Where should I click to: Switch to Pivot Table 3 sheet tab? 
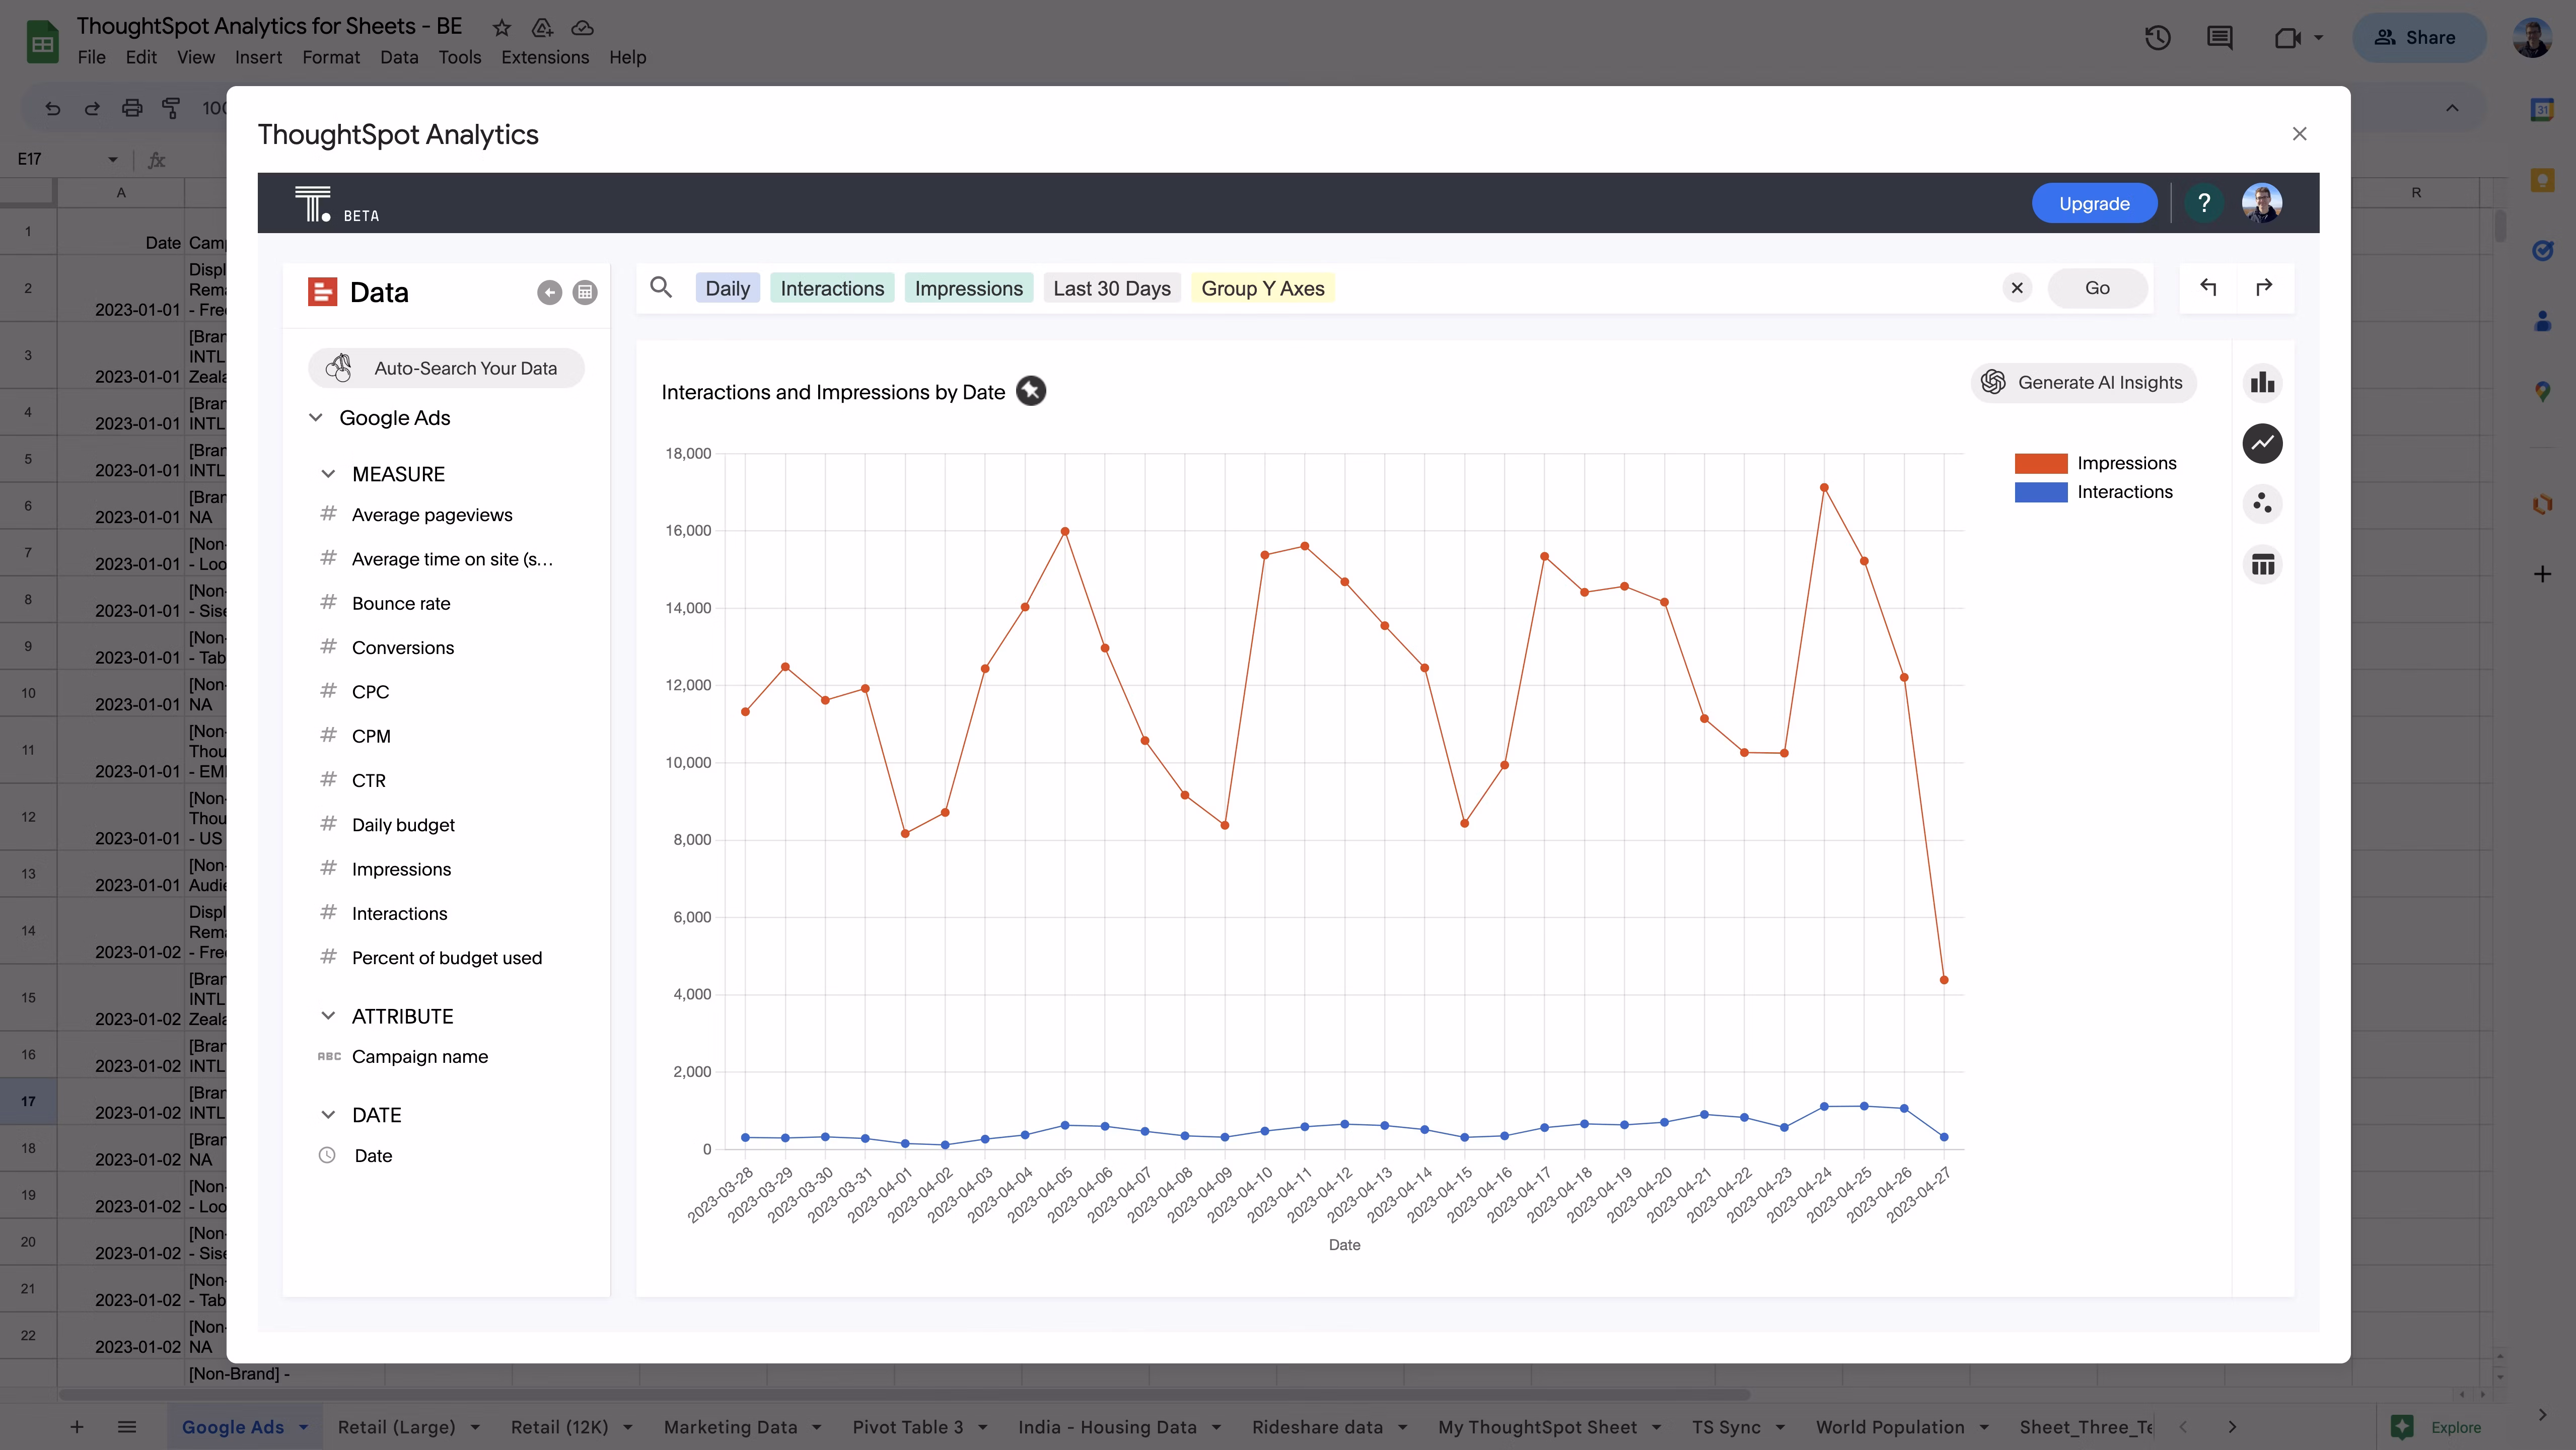pyautogui.click(x=908, y=1427)
